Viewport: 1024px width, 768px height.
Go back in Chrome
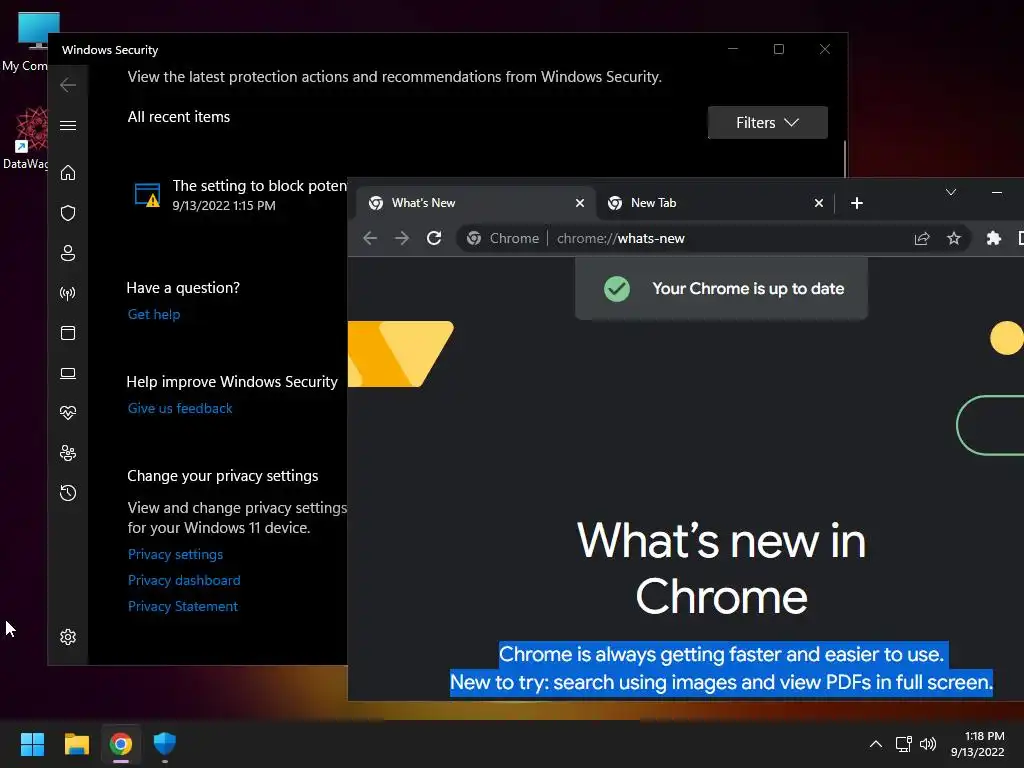coord(370,238)
